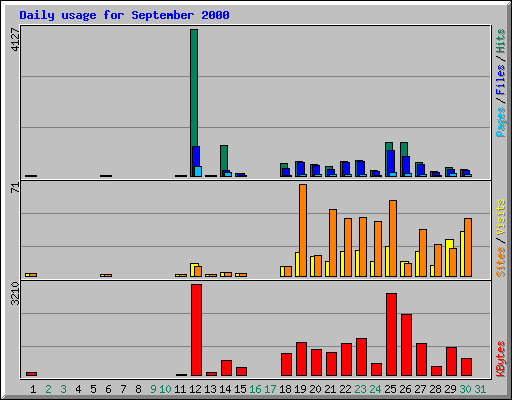This screenshot has height=400, width=512.
Task: Click day label 7 on x-axis
Action: (123, 389)
